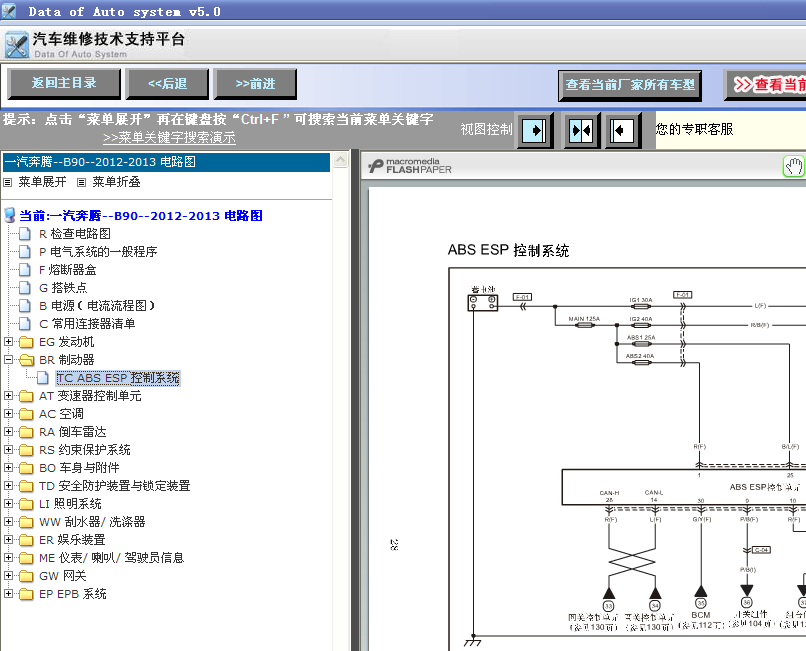Expand the RA 倒车雷达 folder
The height and width of the screenshot is (651, 806).
(8, 431)
